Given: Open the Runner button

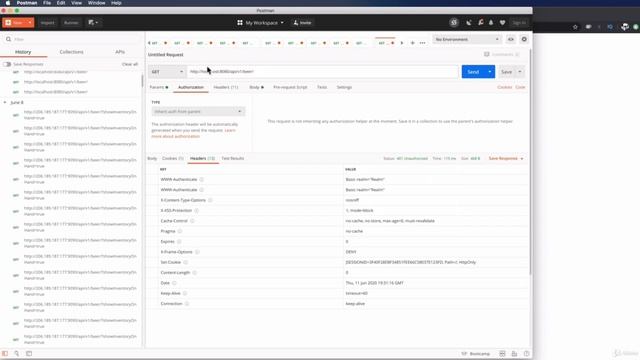Looking at the screenshot, I should 71,23.
